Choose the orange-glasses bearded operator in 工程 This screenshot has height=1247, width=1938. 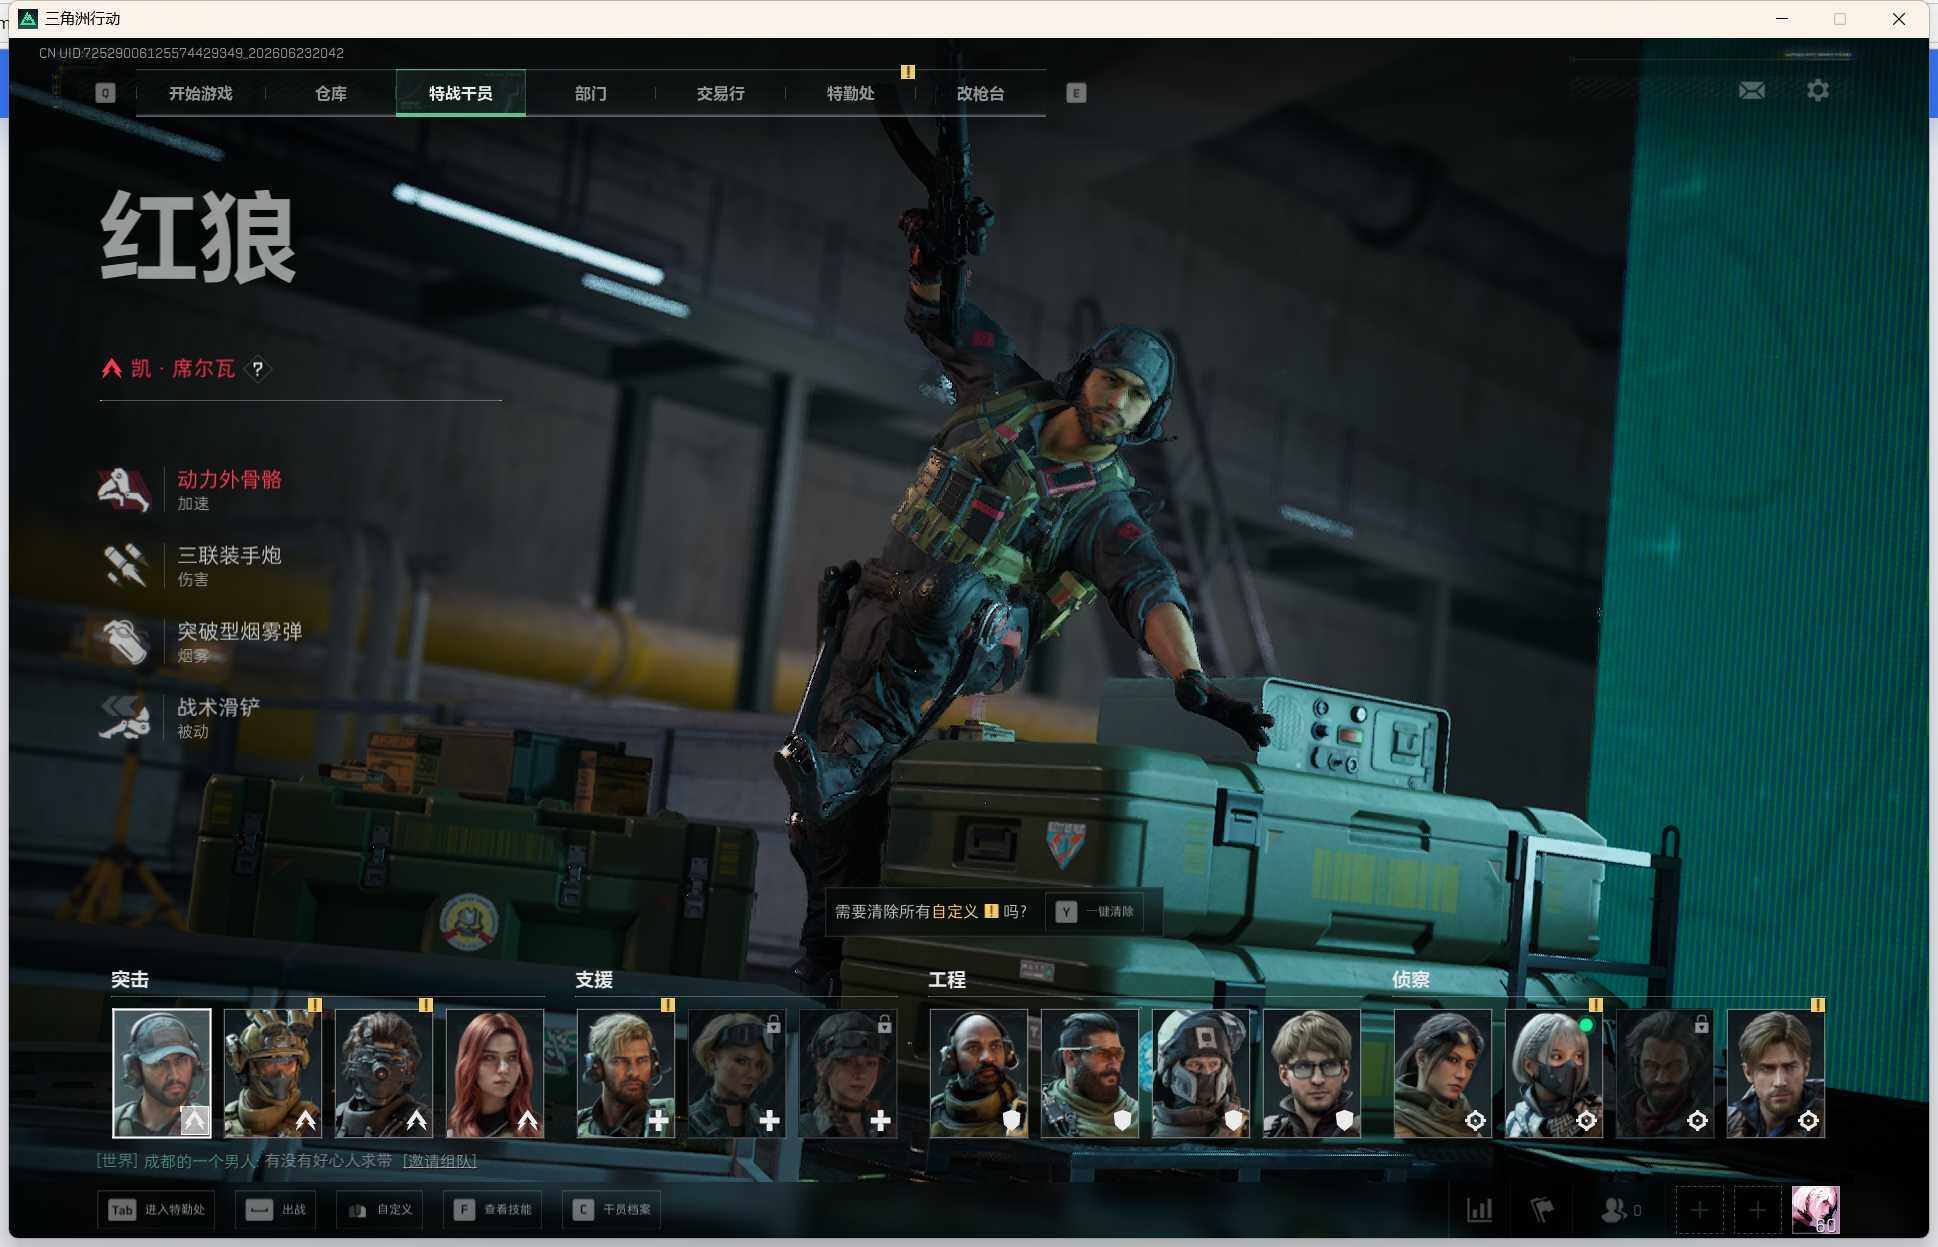[x=1090, y=1073]
